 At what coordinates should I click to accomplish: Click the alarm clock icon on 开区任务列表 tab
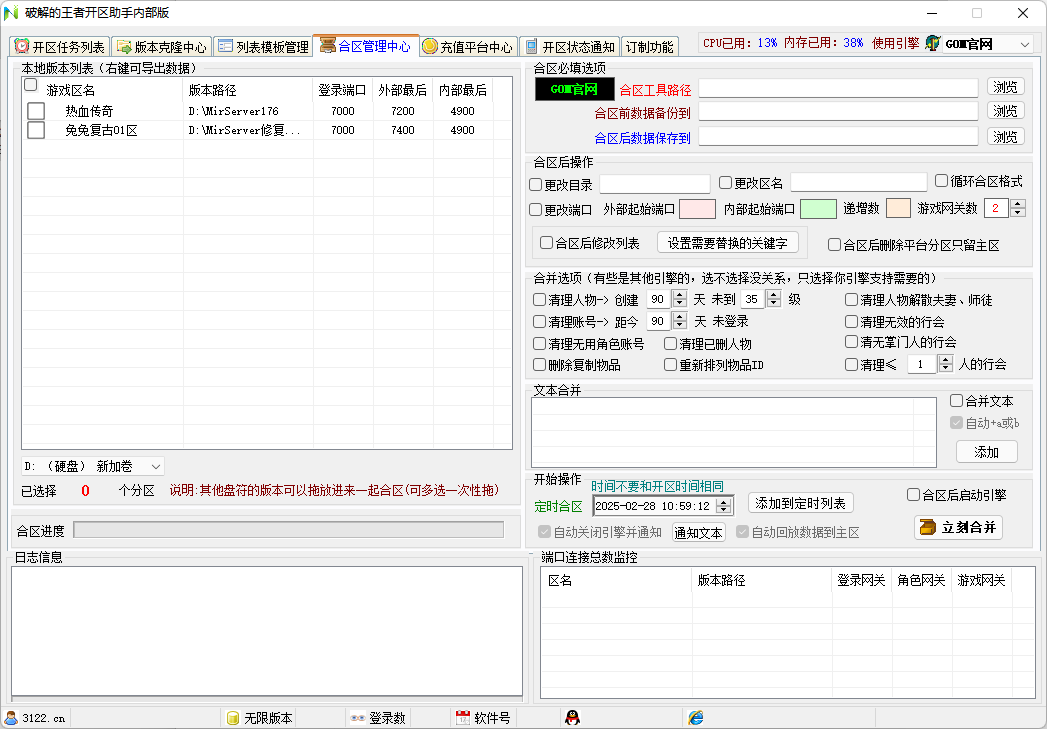click(22, 47)
